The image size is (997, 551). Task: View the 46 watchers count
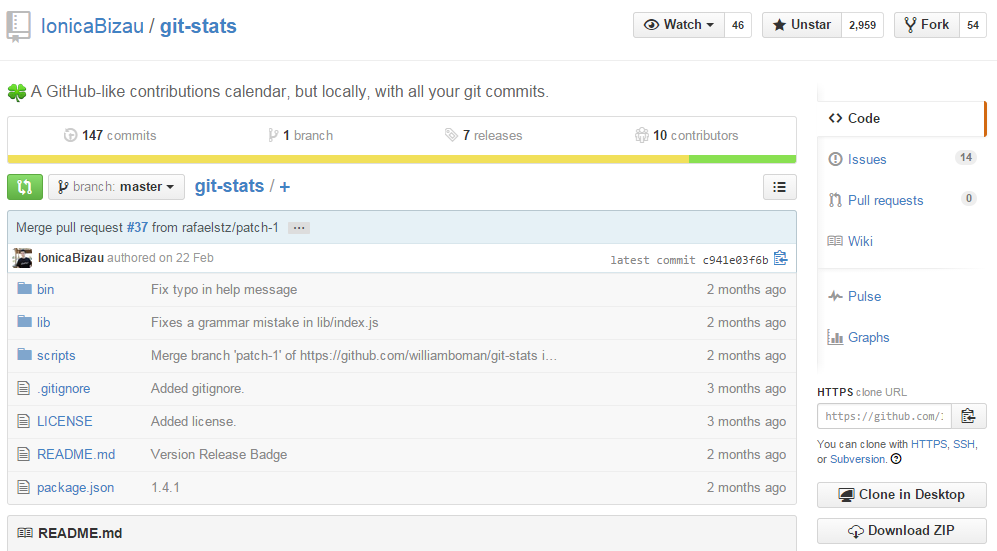point(738,25)
